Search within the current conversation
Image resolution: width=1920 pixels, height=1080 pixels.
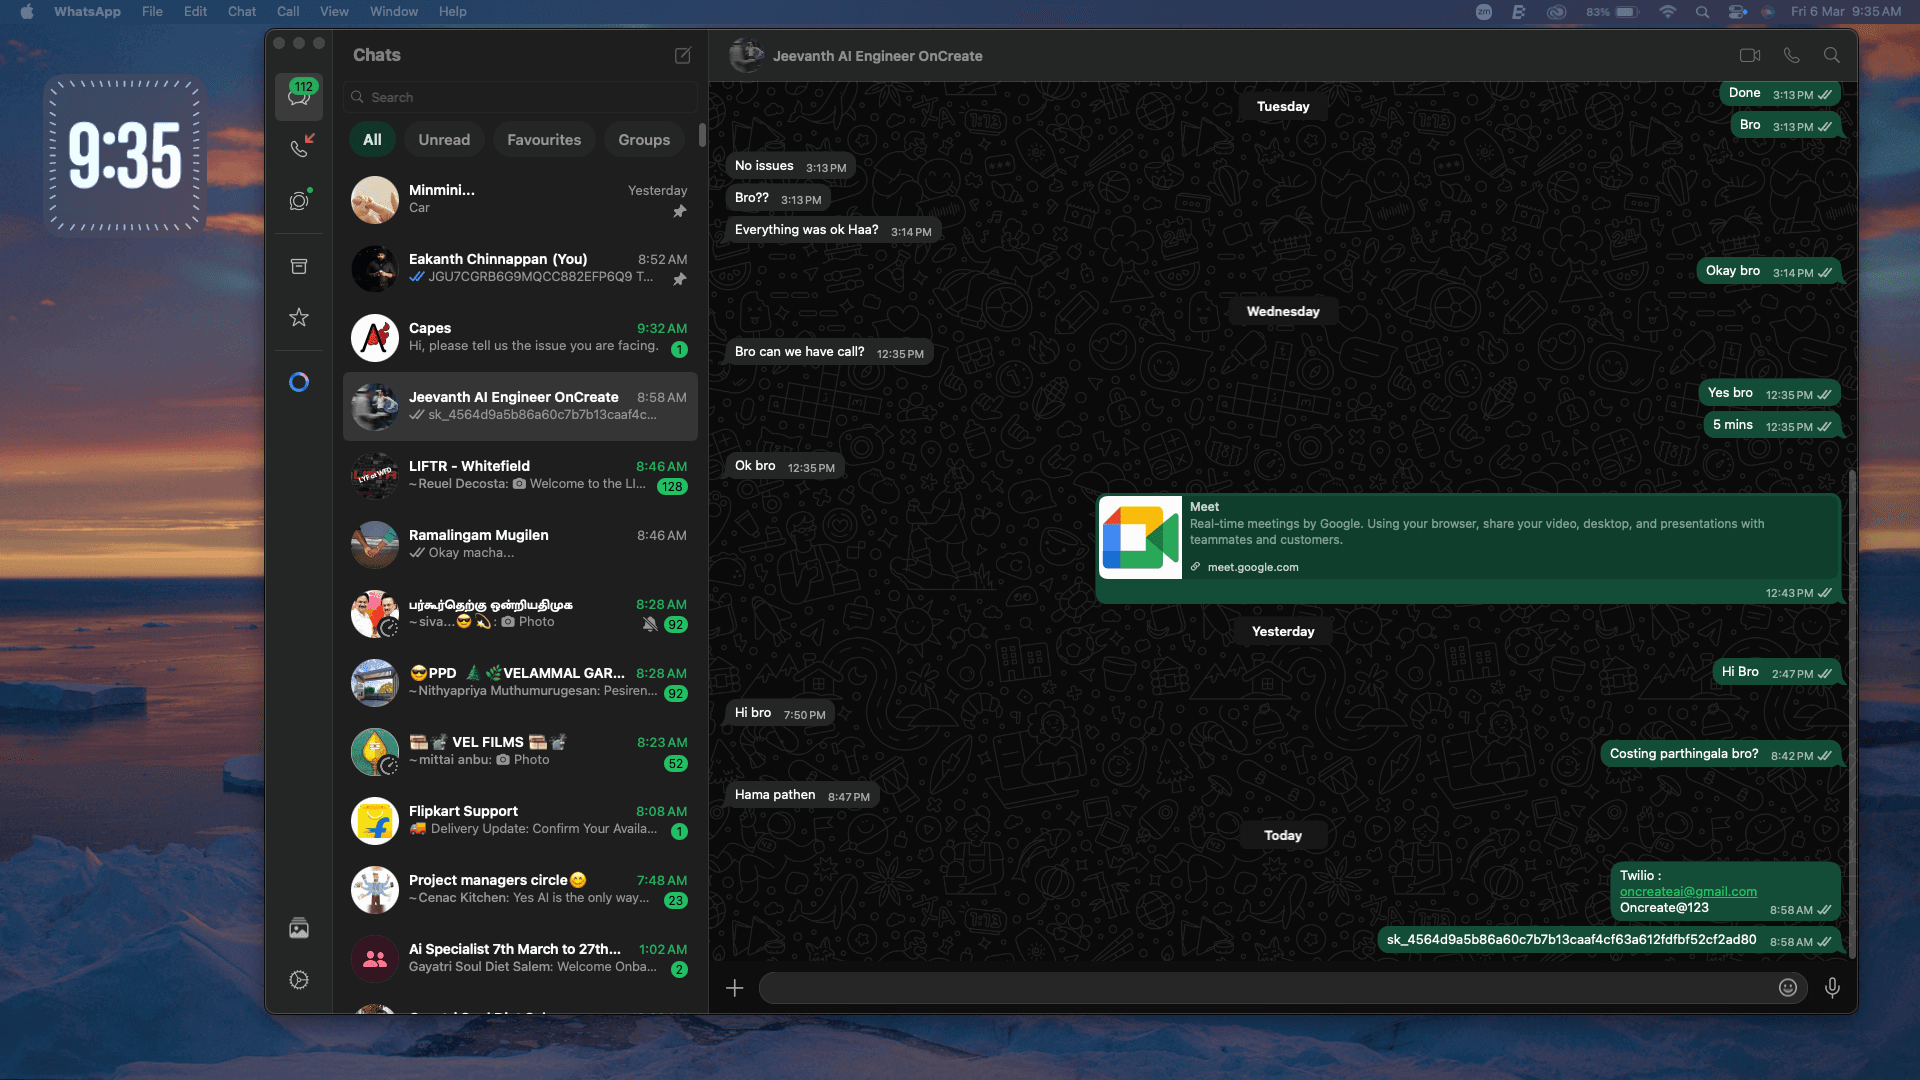(x=1833, y=55)
